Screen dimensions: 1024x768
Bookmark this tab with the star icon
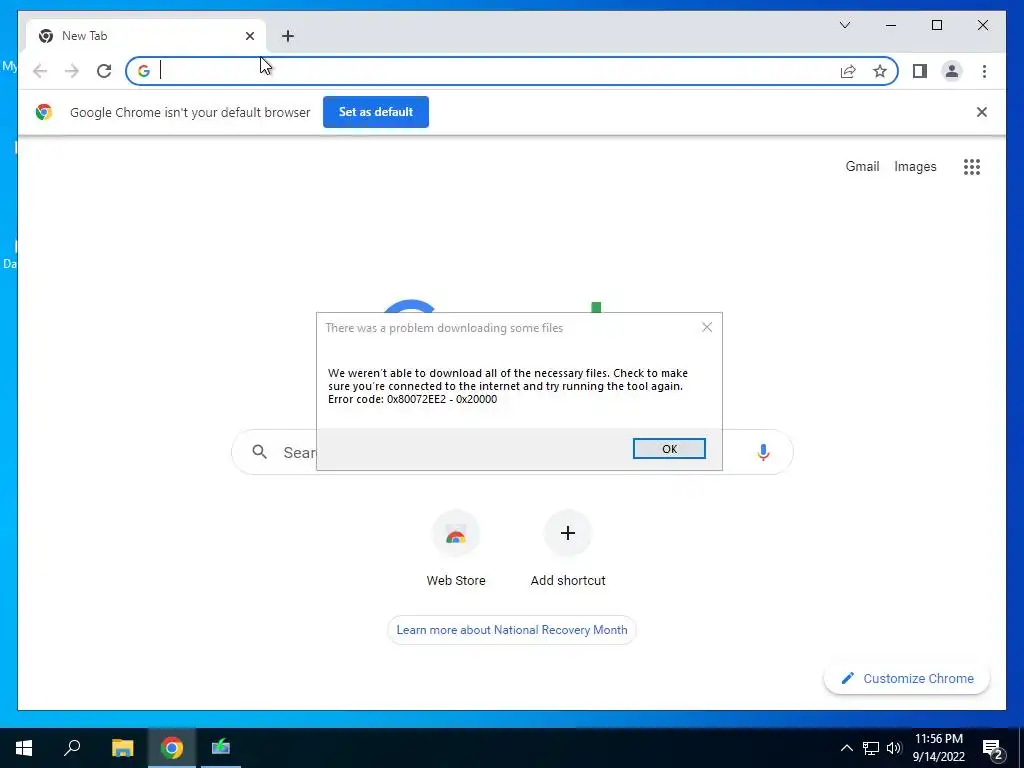880,71
